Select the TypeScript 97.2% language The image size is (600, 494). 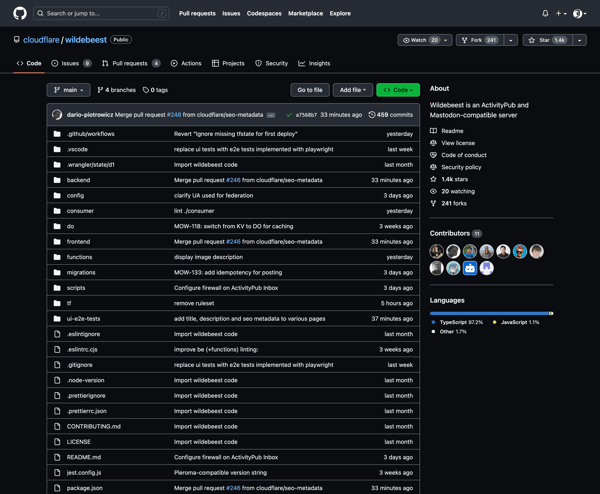click(x=461, y=323)
